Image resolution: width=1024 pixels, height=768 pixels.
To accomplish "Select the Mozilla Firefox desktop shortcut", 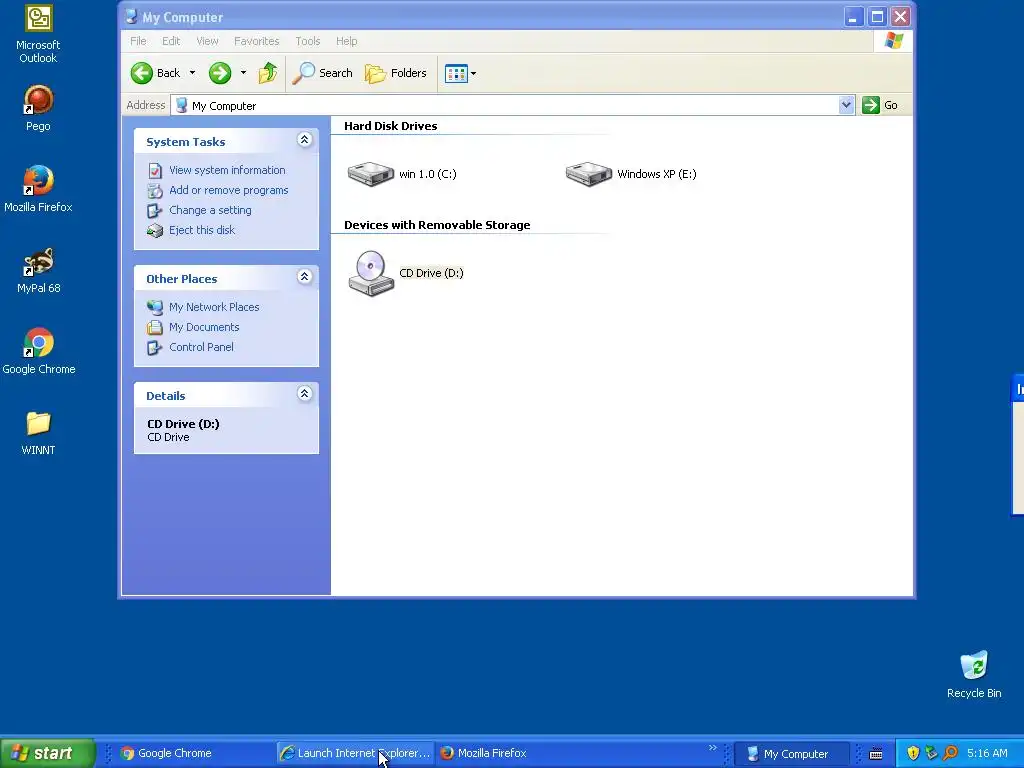I will tap(38, 189).
